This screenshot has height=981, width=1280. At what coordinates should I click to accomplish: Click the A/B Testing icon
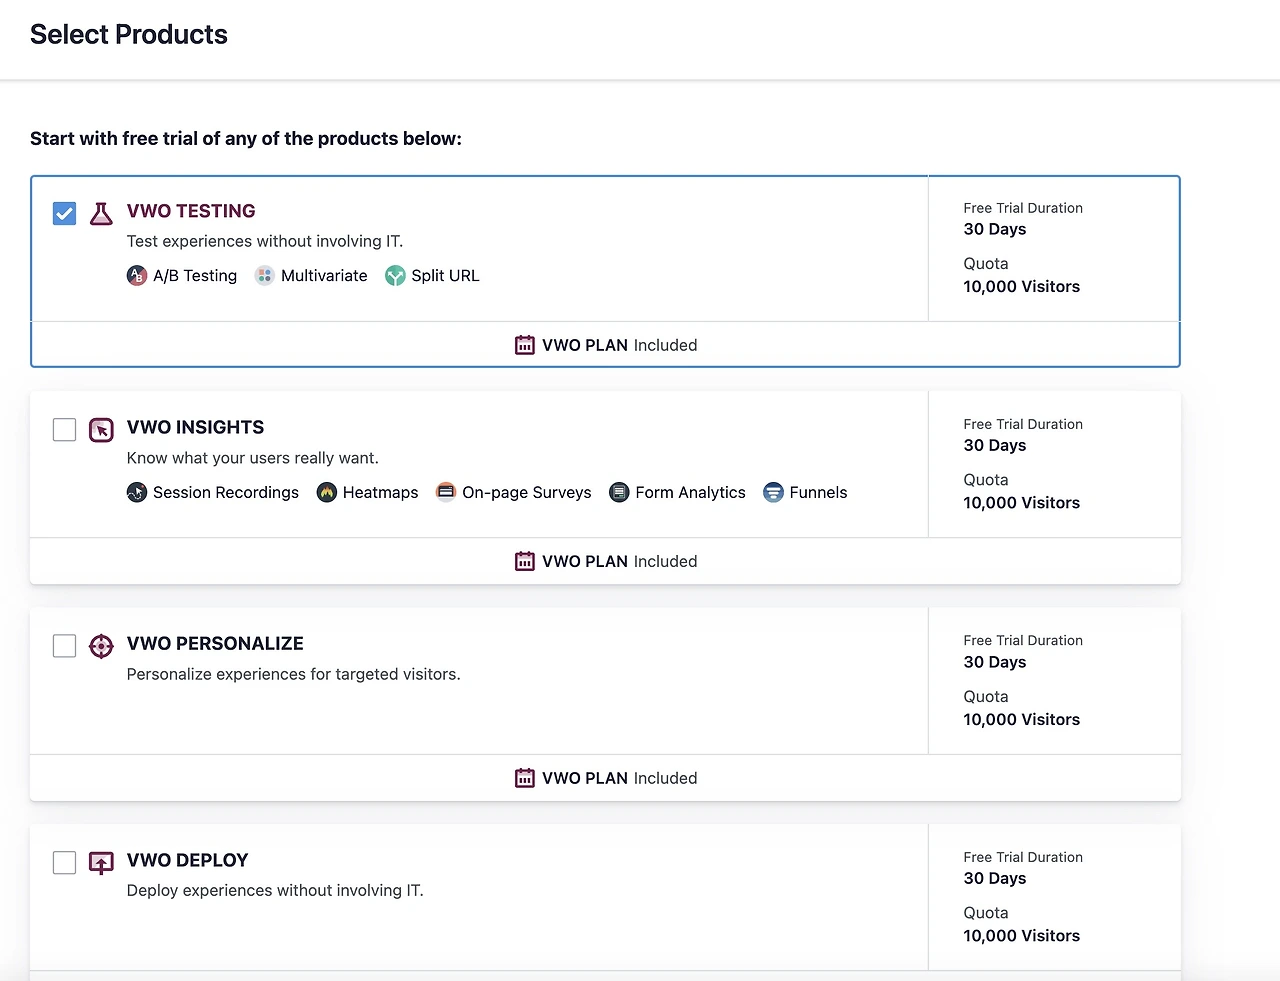(137, 276)
